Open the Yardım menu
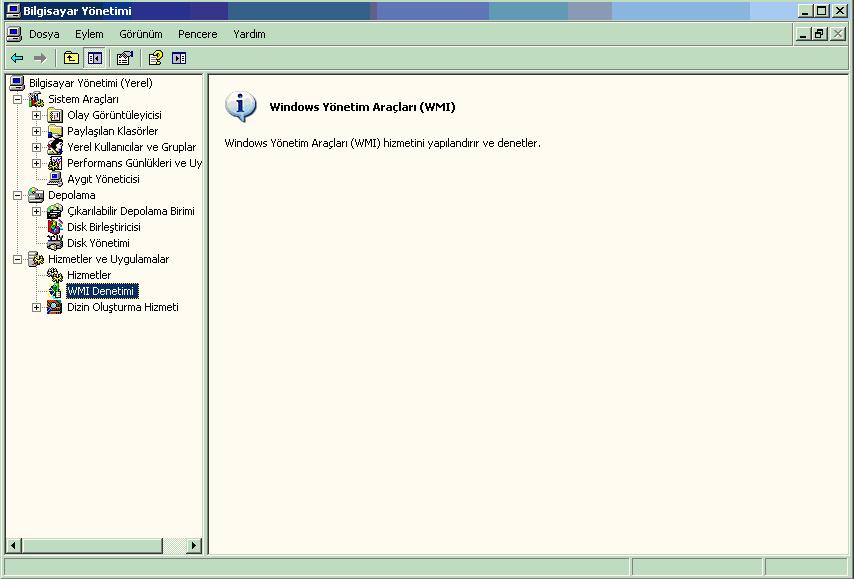 point(249,34)
